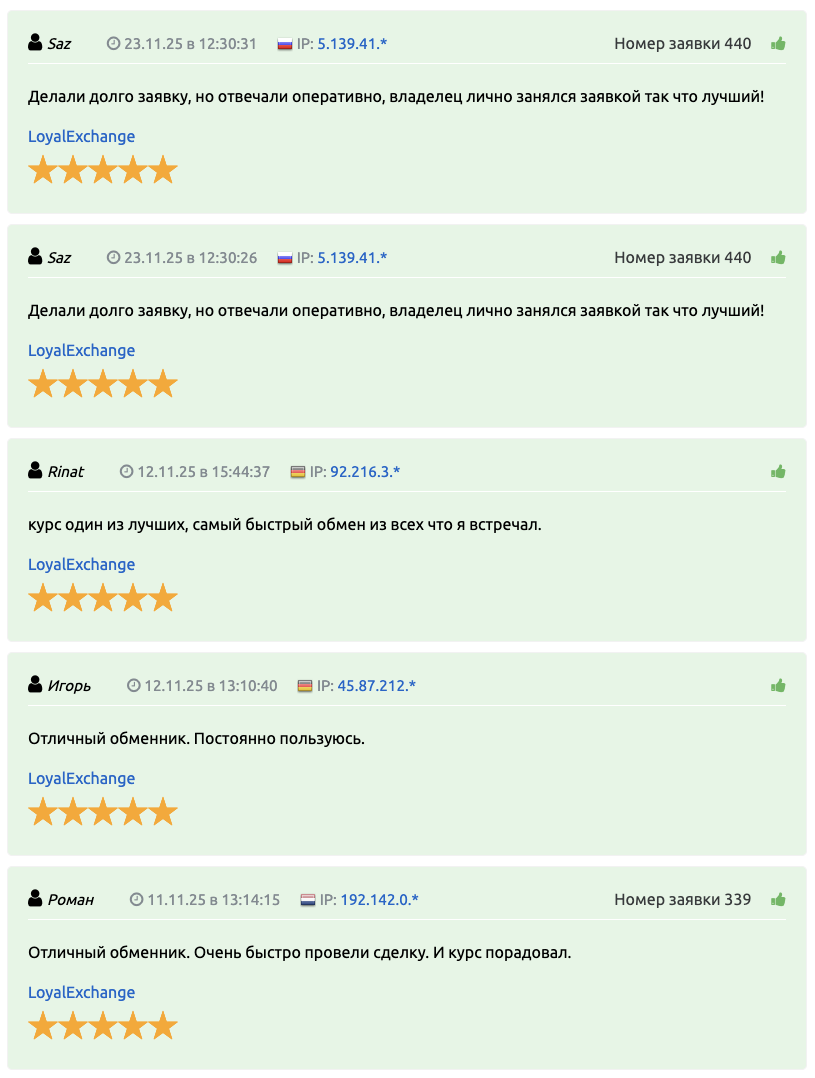
Task: Click the thumbs-up on Игорь's review
Action: point(779,686)
